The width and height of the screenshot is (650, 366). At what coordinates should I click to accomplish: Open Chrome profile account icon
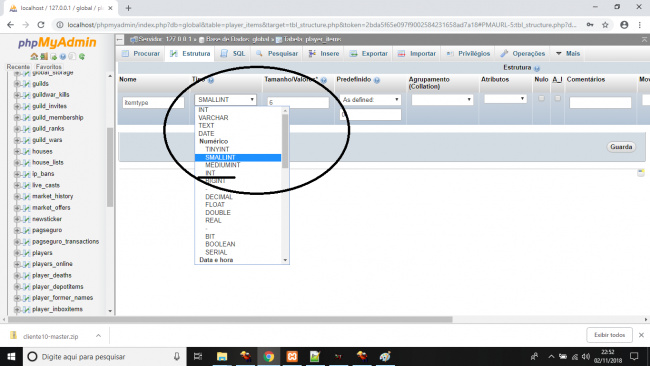tap(624, 25)
